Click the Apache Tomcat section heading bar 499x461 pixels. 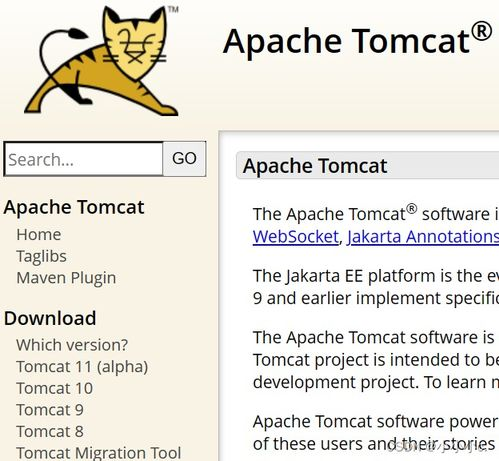[x=367, y=166]
